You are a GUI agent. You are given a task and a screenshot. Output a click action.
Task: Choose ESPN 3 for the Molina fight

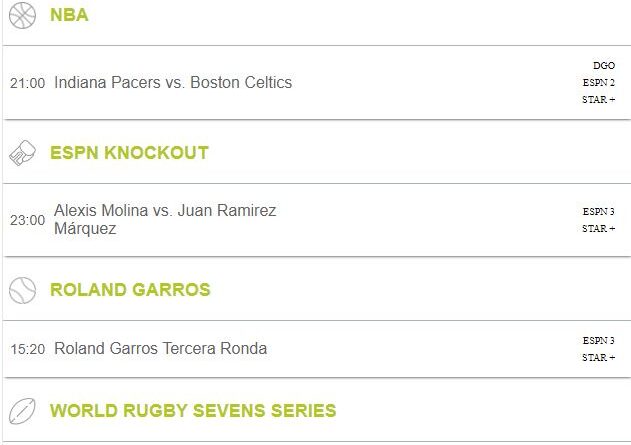[598, 212]
